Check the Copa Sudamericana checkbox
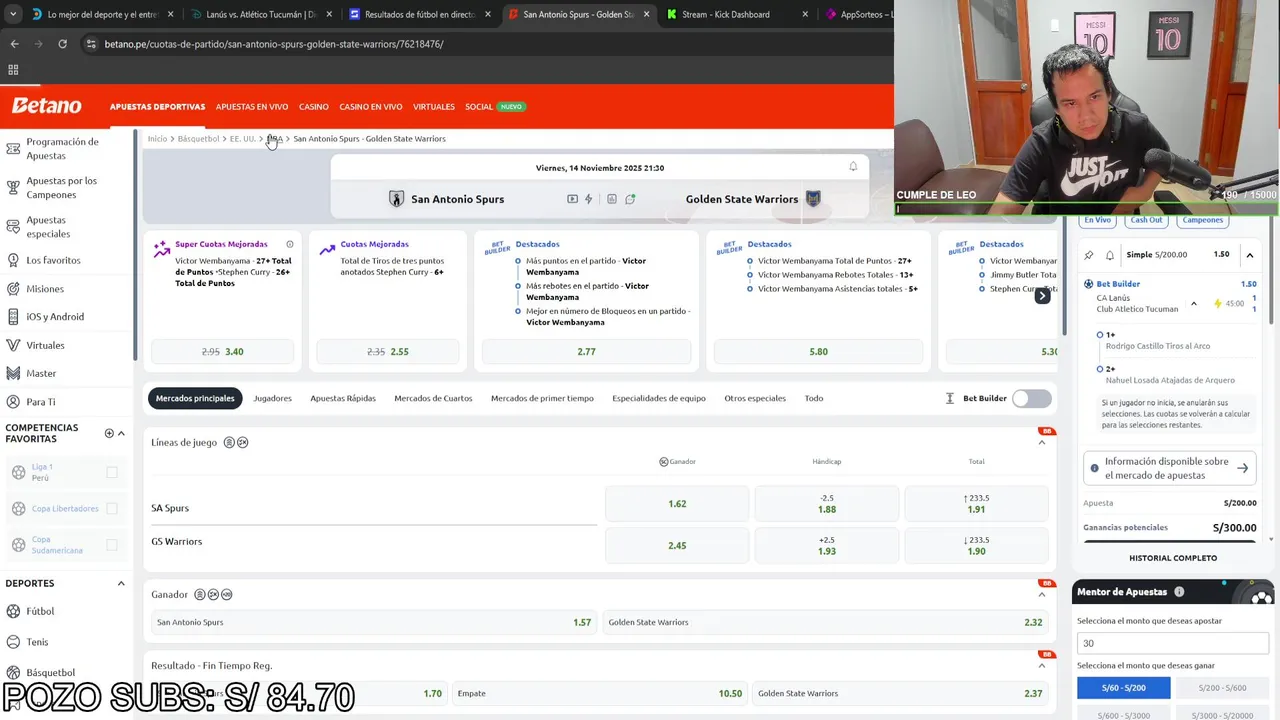The image size is (1280, 720). pyautogui.click(x=112, y=545)
